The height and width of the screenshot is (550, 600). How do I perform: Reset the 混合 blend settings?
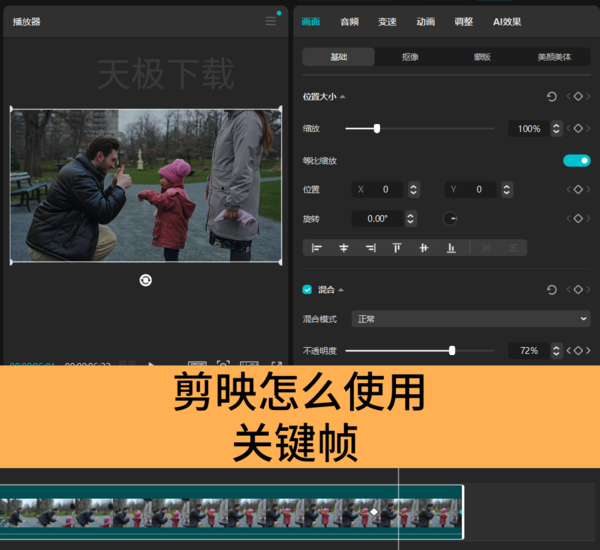tap(551, 290)
